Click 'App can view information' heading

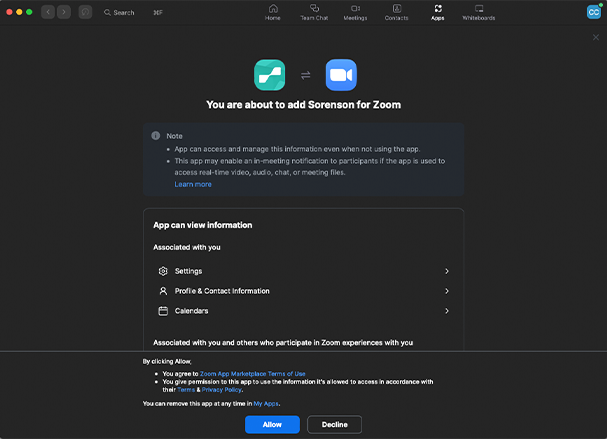point(202,225)
